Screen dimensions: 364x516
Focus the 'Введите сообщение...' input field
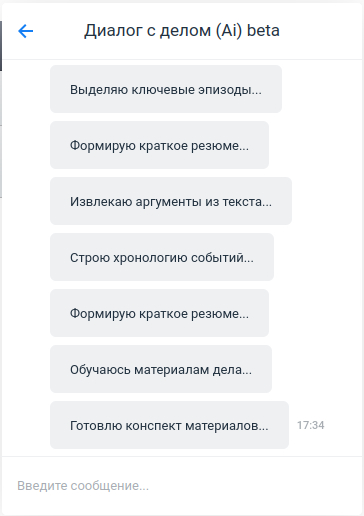[182, 486]
